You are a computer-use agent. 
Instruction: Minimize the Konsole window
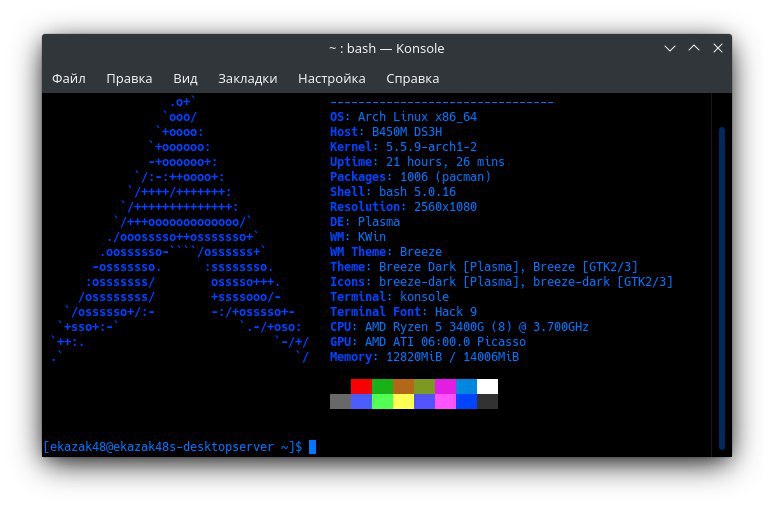(670, 48)
